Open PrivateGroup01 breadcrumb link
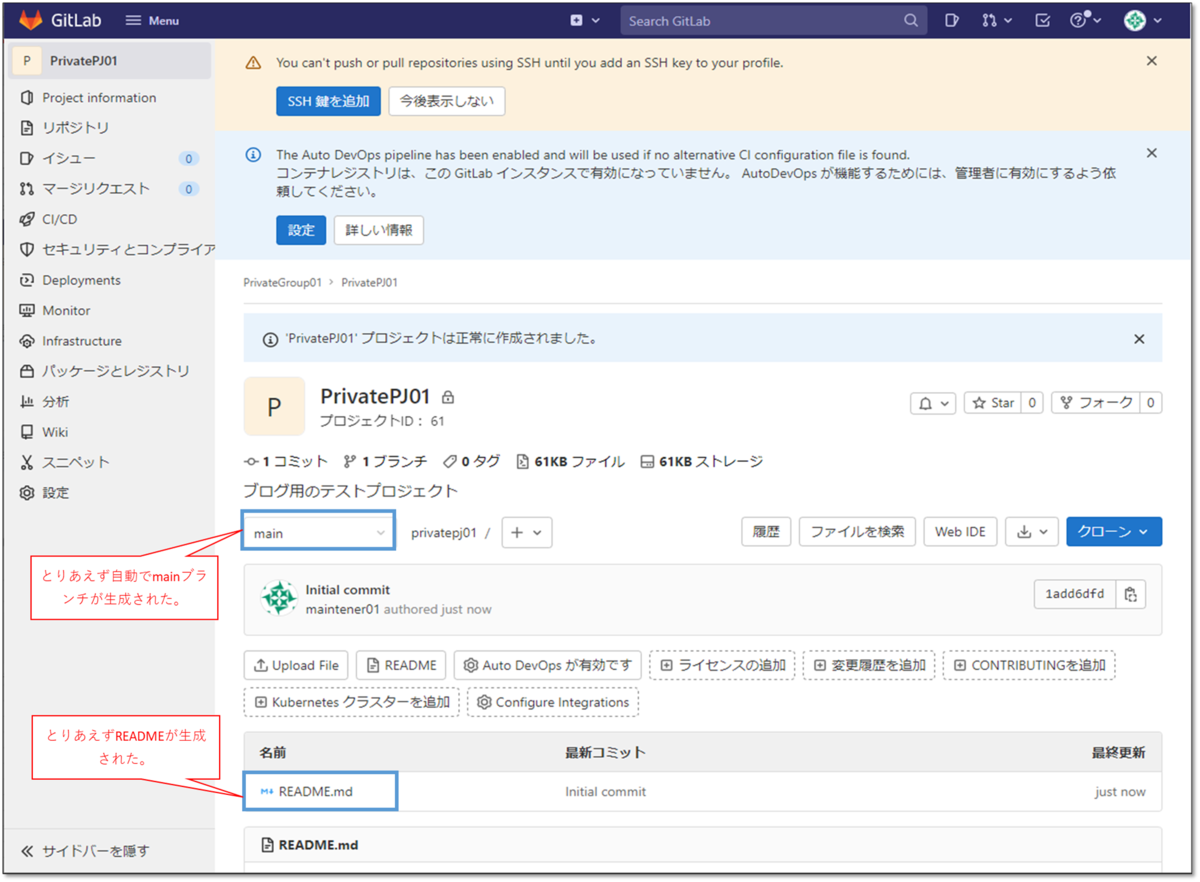 (283, 283)
